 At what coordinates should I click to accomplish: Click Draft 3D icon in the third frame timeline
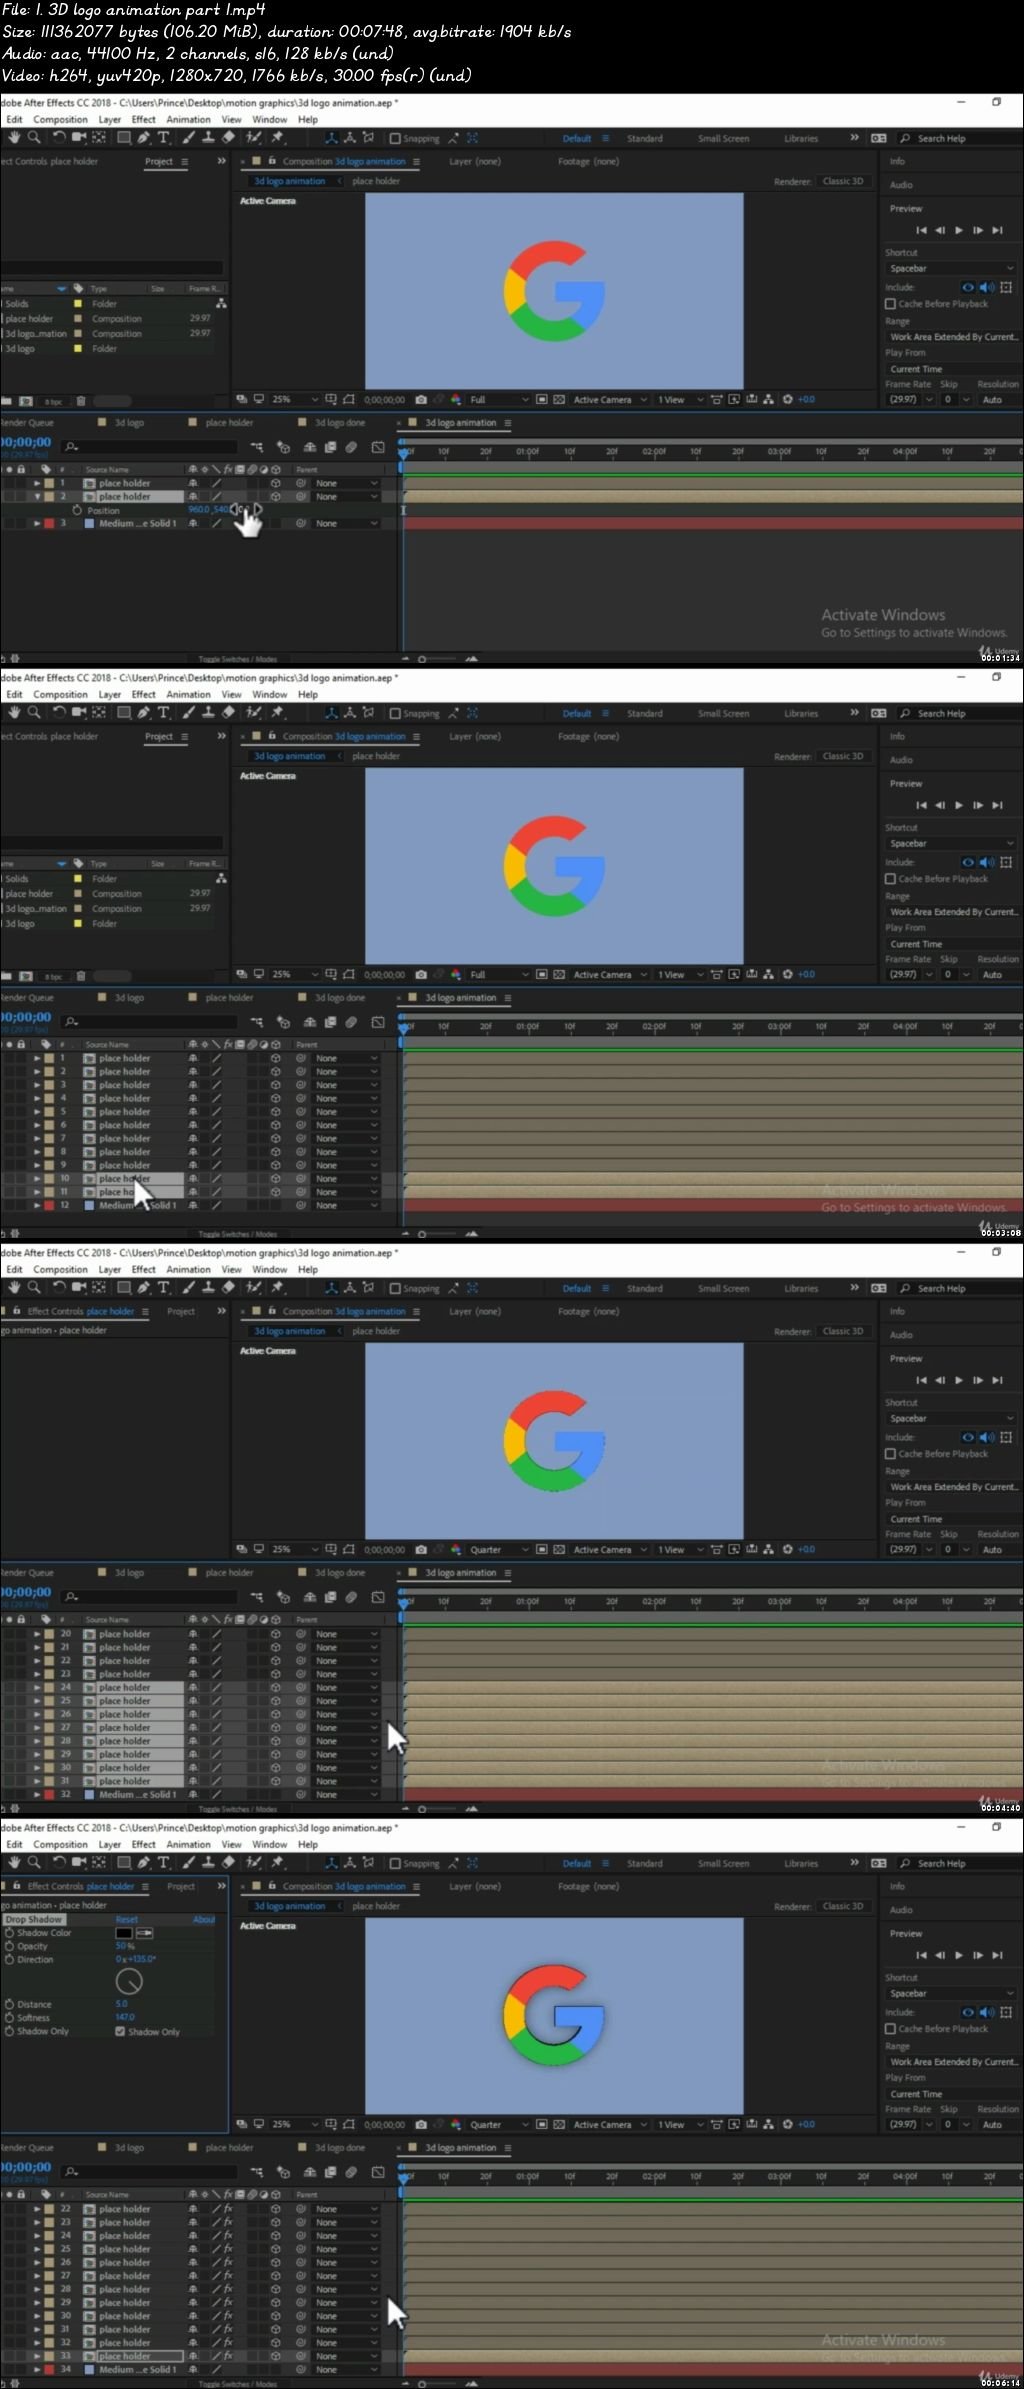coord(284,1597)
